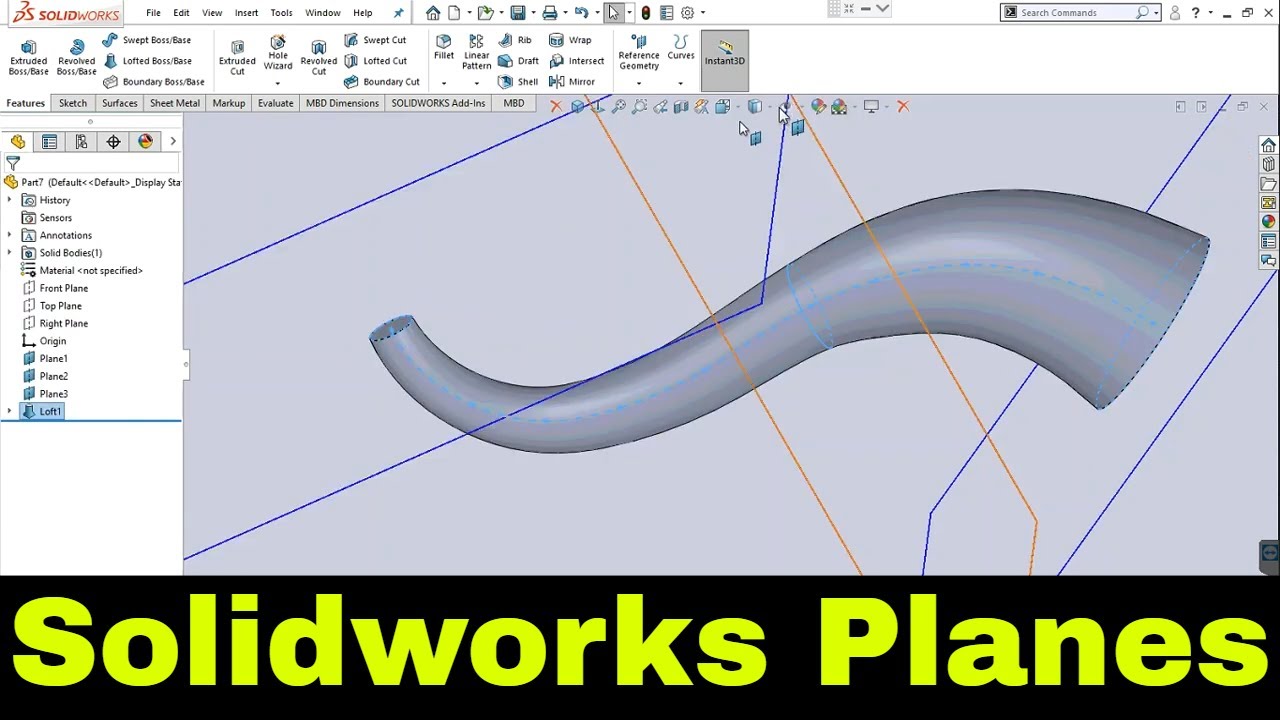Show more manager tabs with chevron arrow
Screen dimensions: 1280x720
[x=173, y=142]
